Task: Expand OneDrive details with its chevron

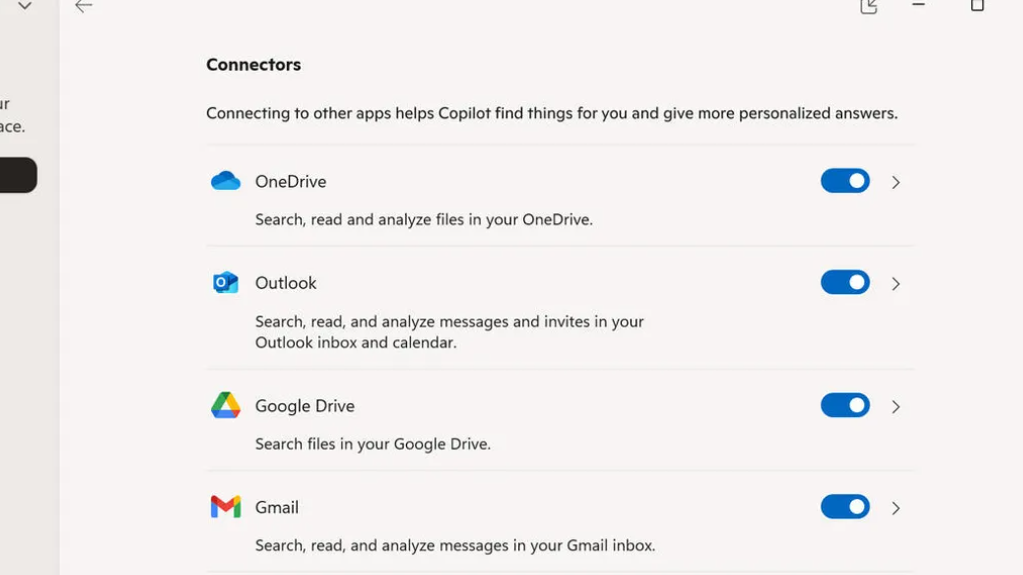Action: click(x=896, y=182)
